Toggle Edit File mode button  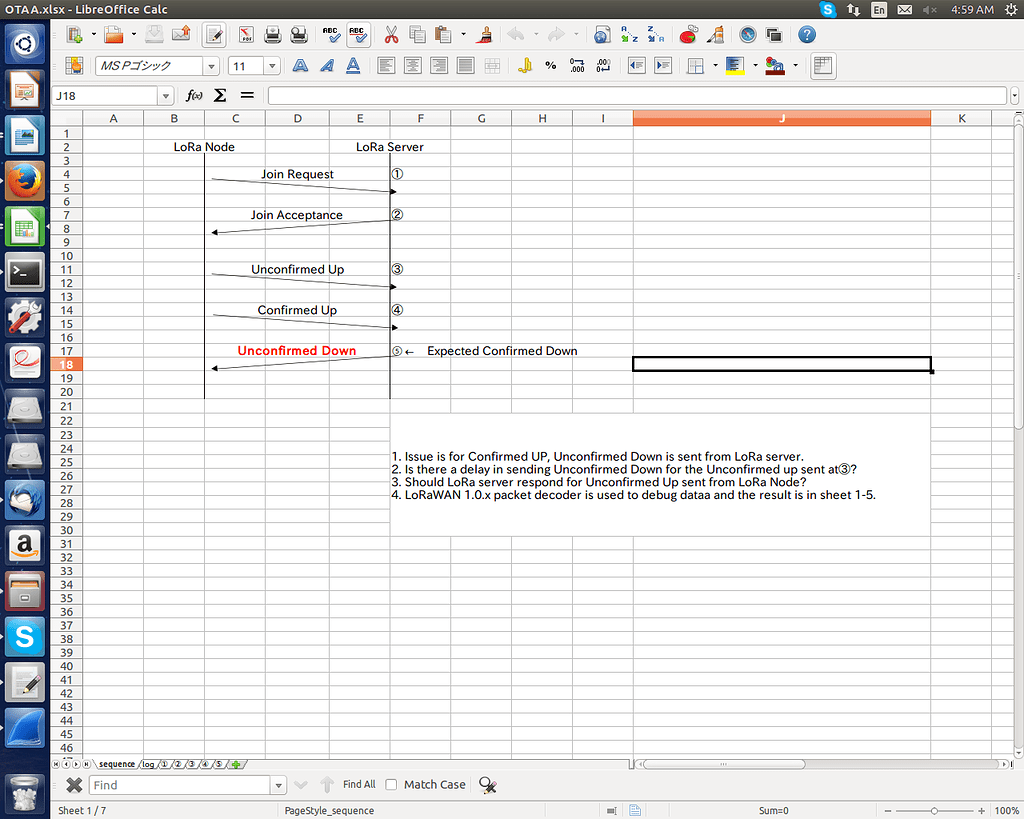point(214,35)
